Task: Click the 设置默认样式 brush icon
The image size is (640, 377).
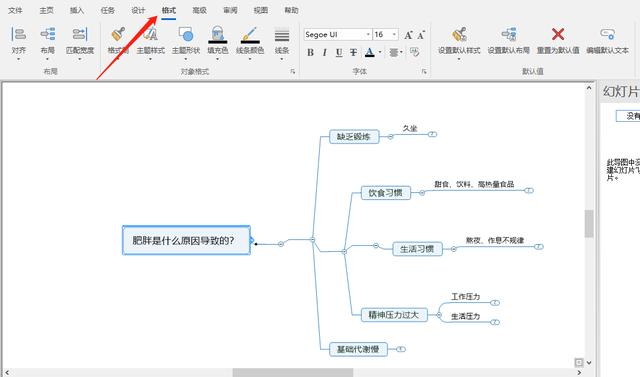Action: (x=459, y=35)
